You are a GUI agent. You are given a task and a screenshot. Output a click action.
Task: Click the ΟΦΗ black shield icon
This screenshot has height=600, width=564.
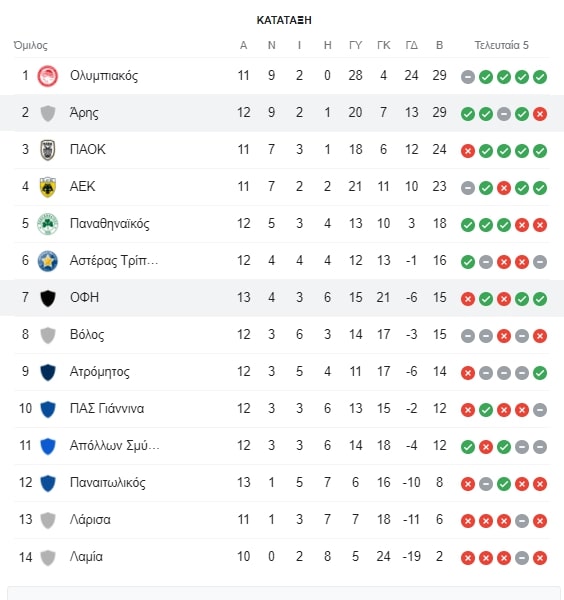click(48, 298)
